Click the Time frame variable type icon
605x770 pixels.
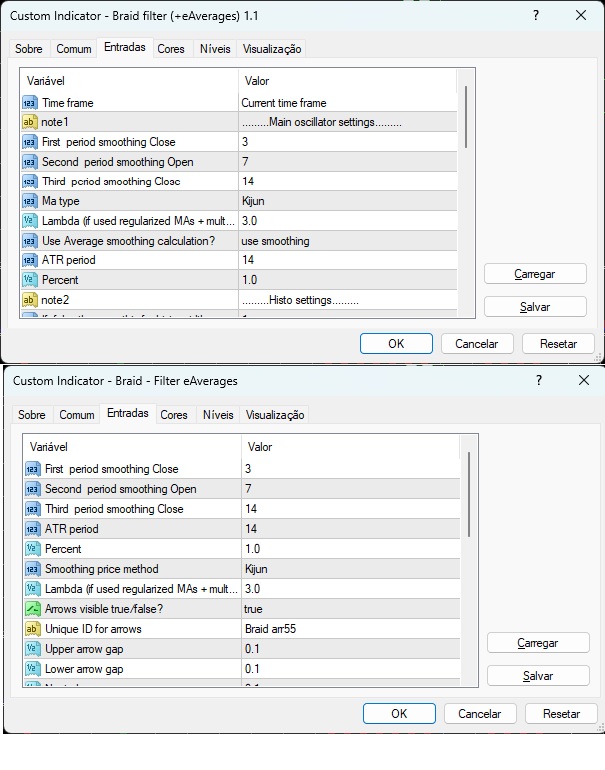pos(29,103)
